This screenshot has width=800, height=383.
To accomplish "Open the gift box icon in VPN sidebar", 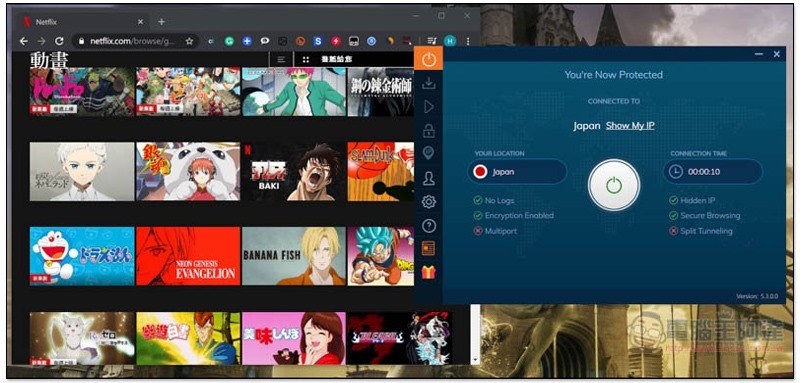I will pos(429,272).
